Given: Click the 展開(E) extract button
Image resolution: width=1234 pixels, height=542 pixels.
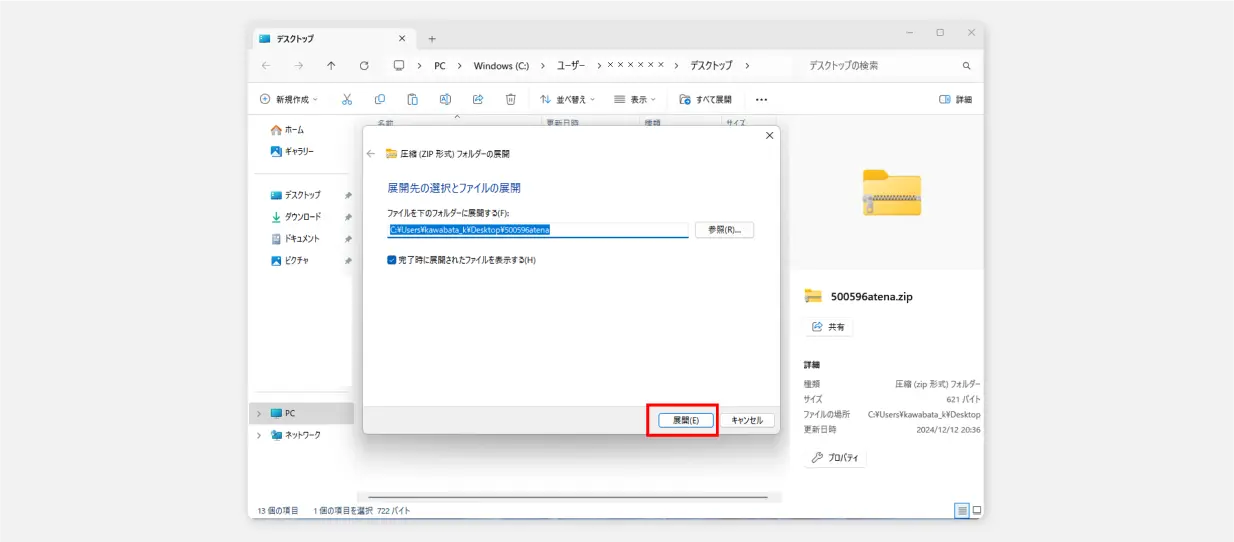Looking at the screenshot, I should (x=686, y=420).
